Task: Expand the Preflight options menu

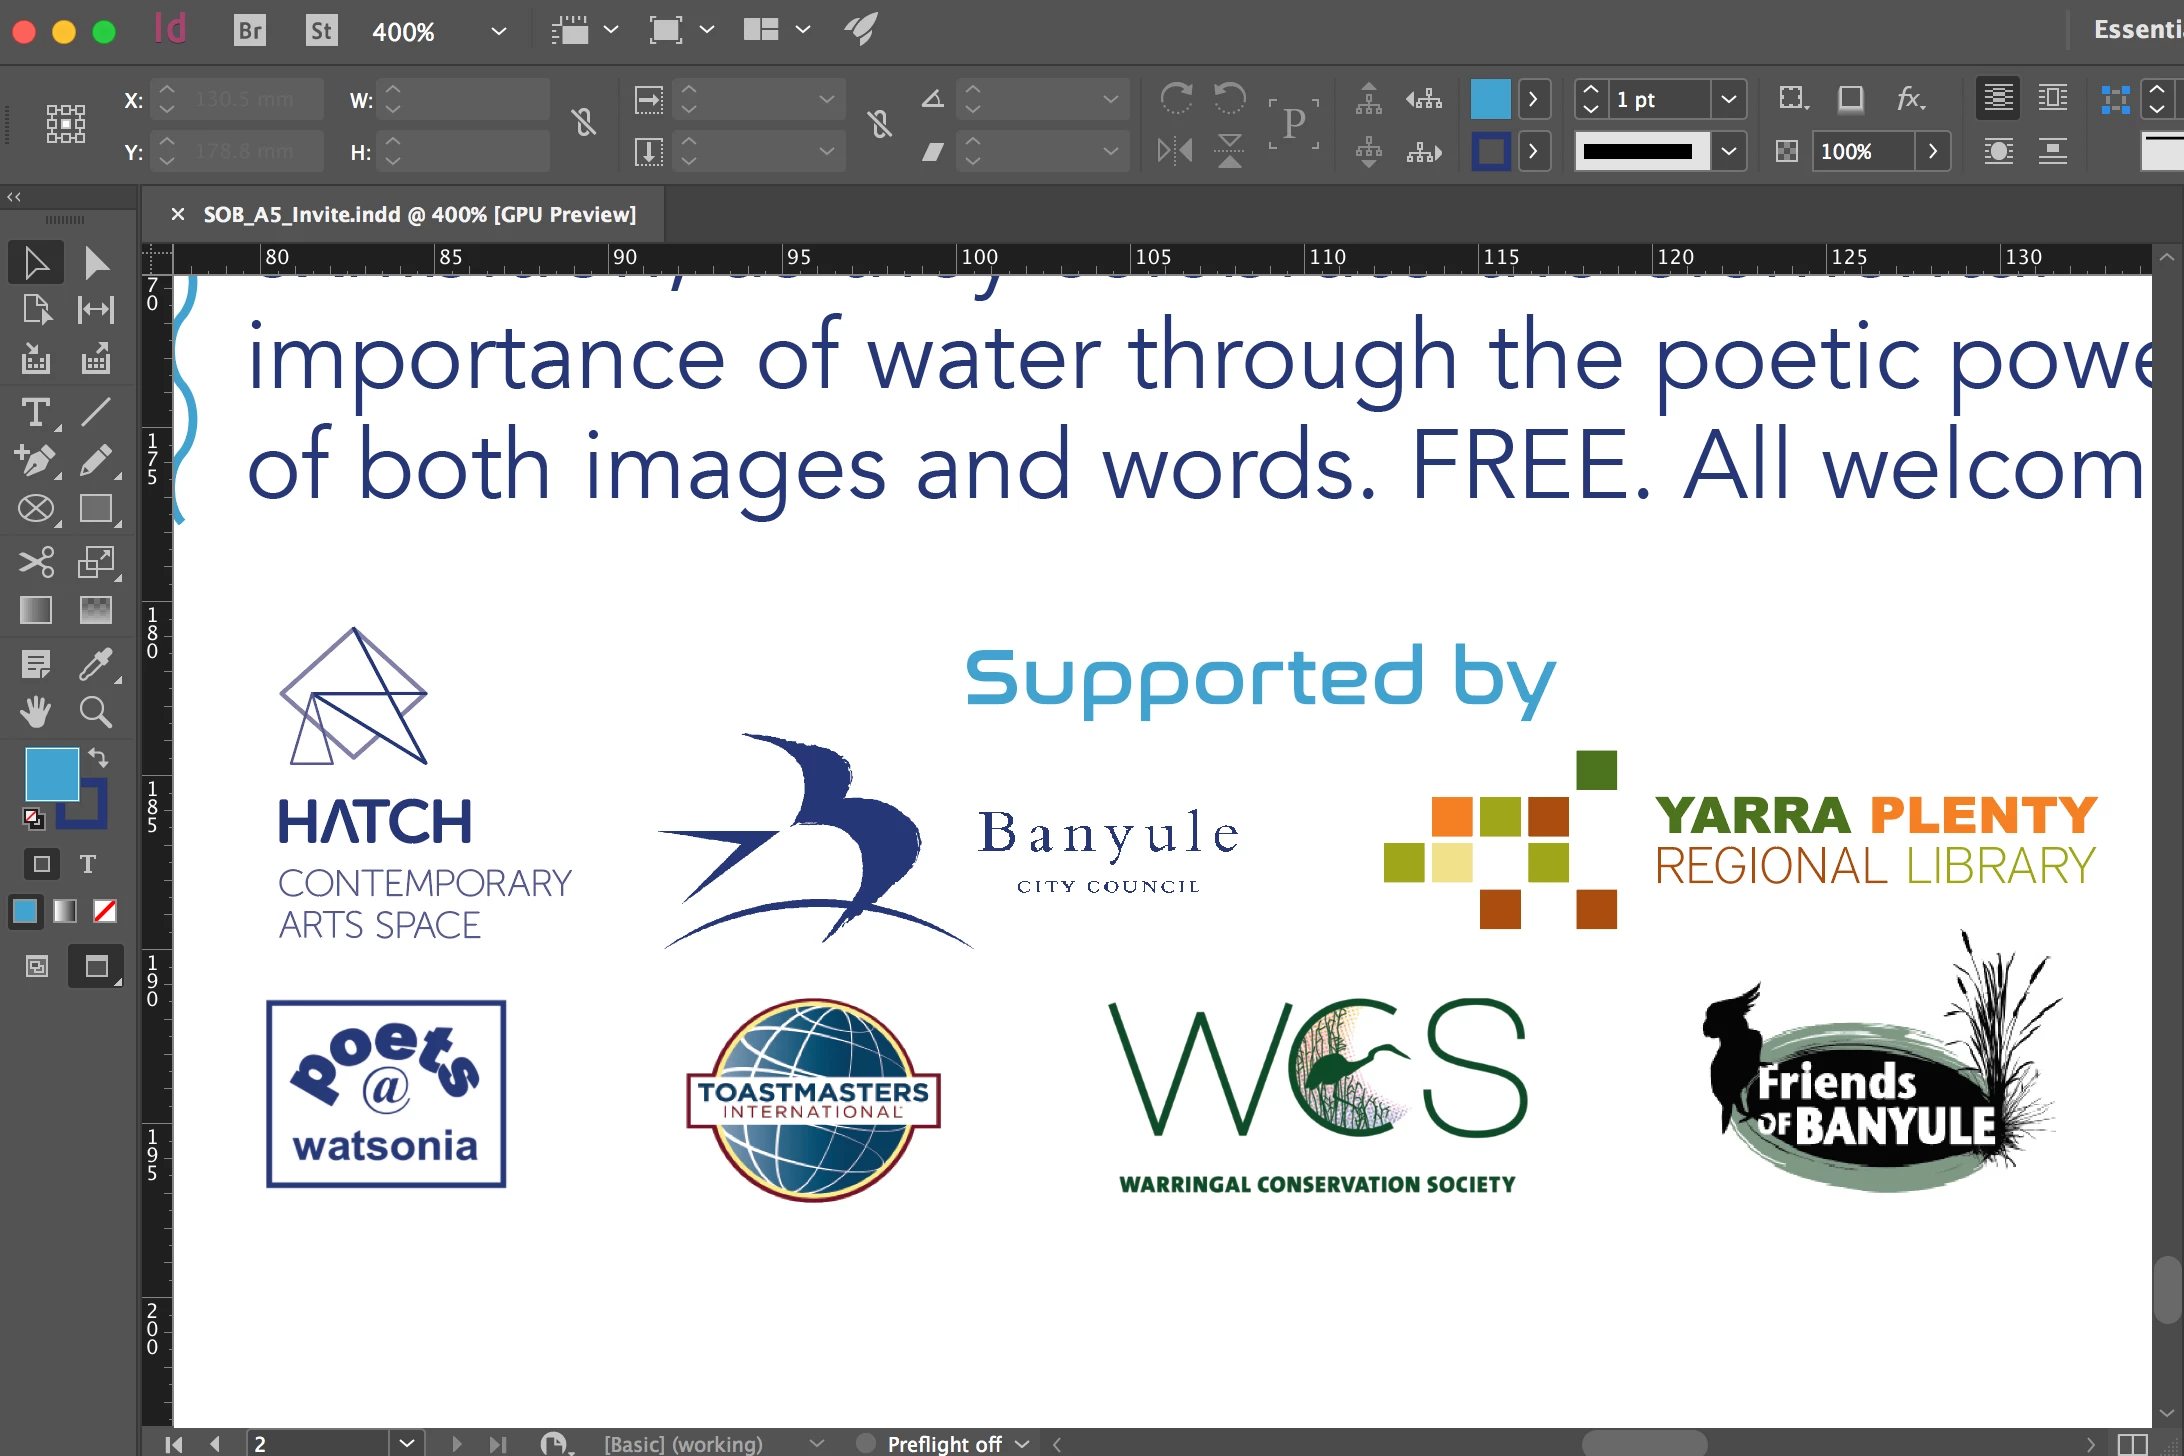Action: 1022,1443
